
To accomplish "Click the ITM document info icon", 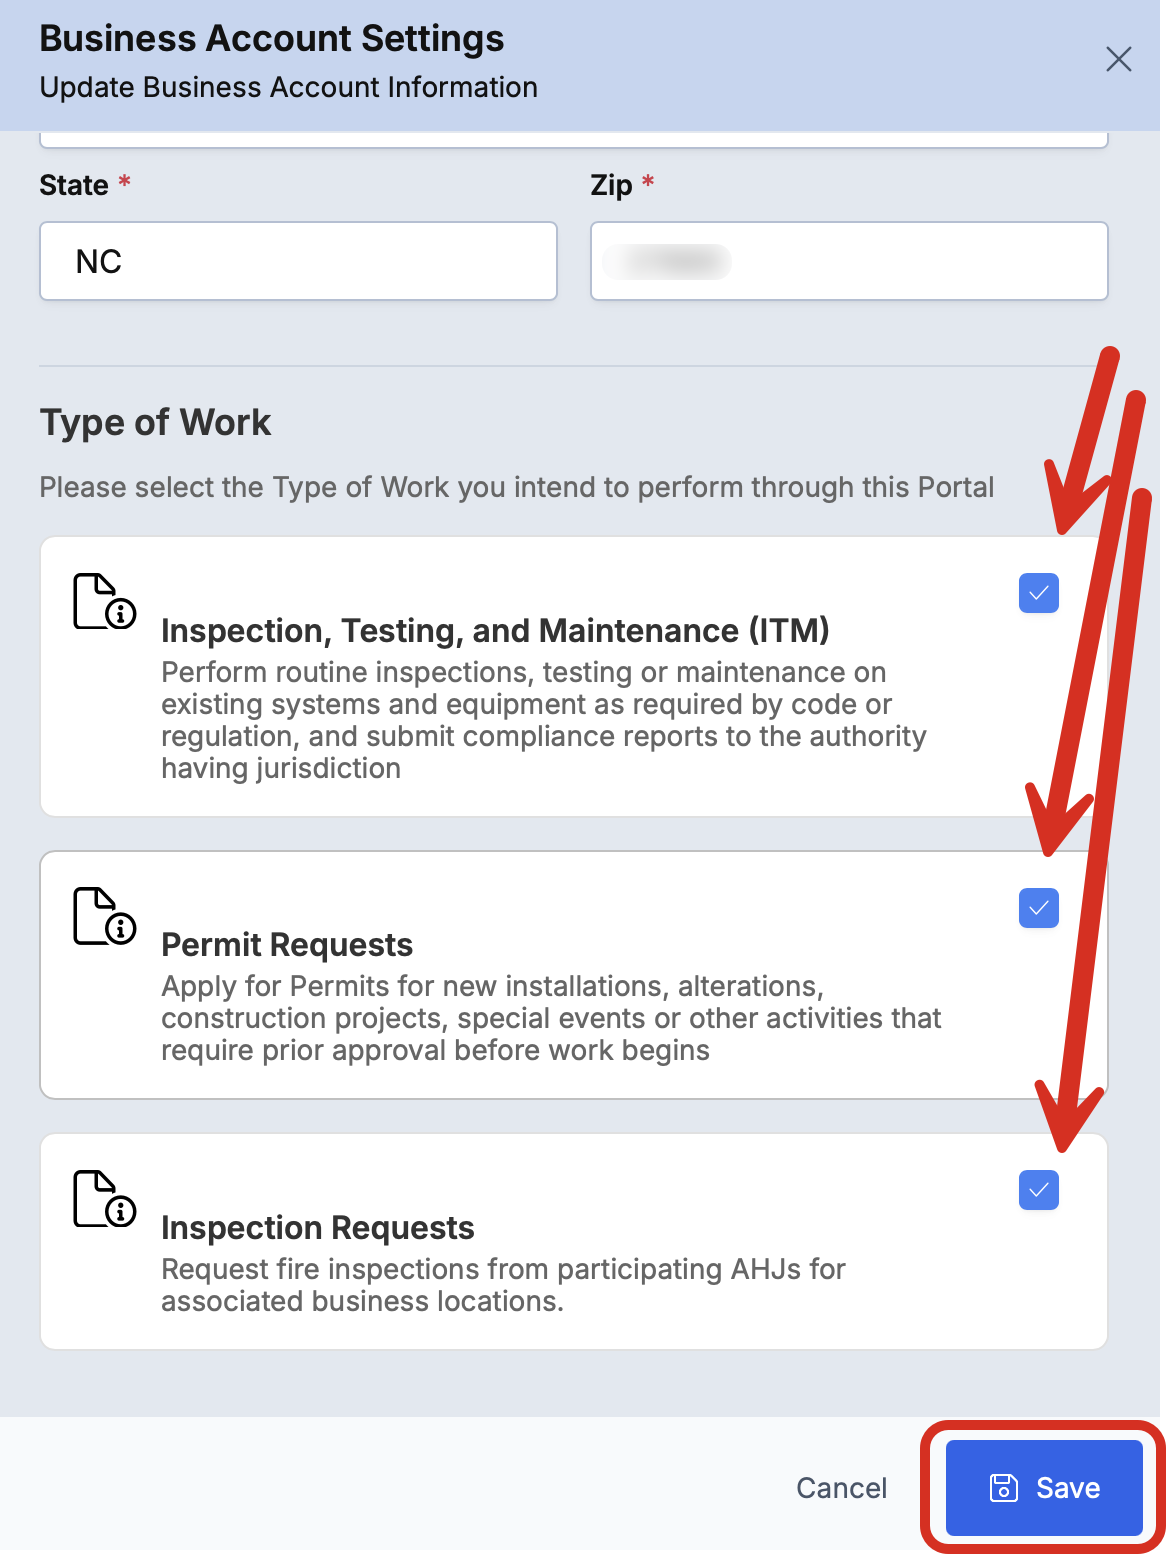I will coord(105,601).
